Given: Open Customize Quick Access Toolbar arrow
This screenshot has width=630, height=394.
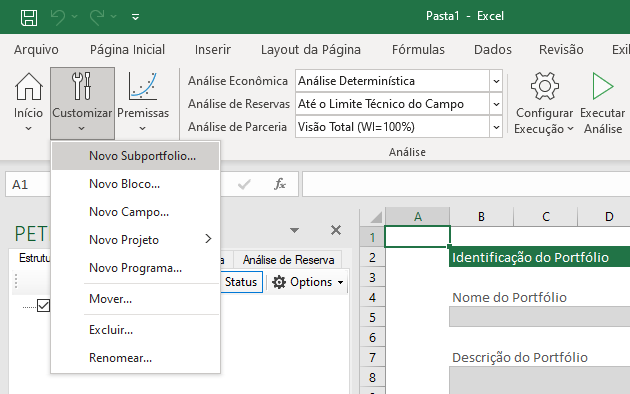Looking at the screenshot, I should coord(135,17).
